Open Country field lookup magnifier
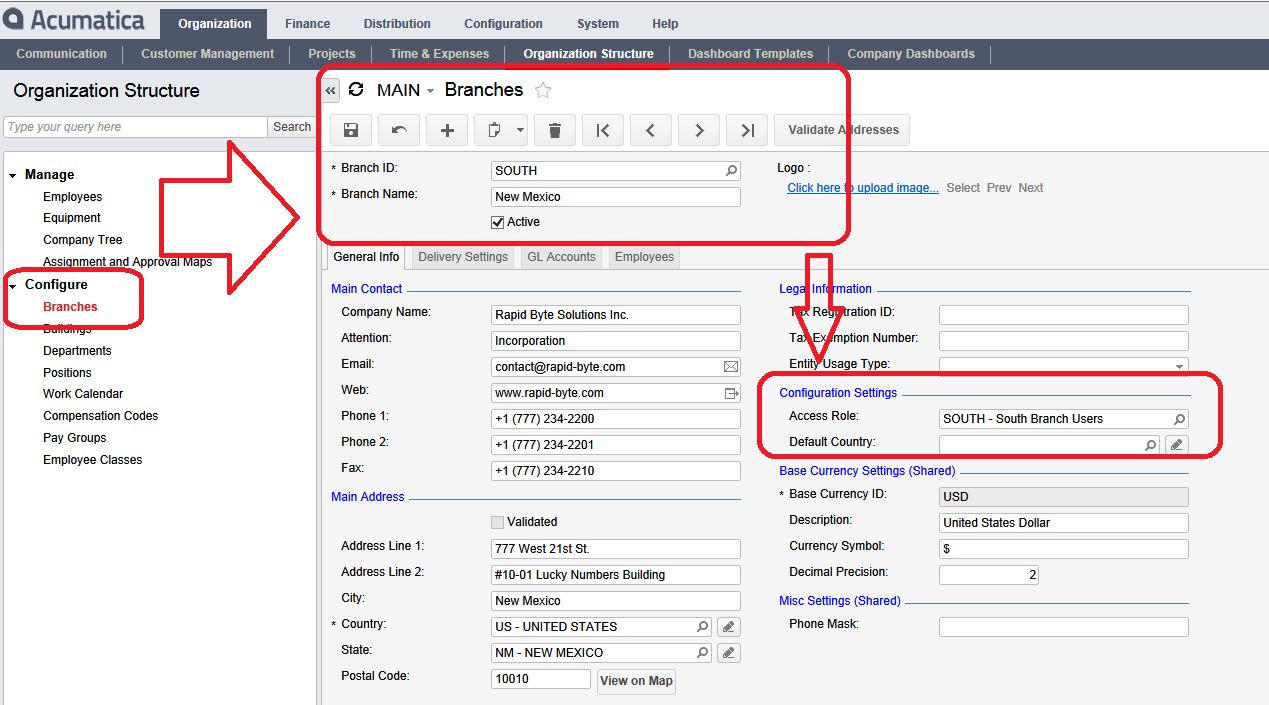This screenshot has width=1269, height=705. tap(703, 627)
